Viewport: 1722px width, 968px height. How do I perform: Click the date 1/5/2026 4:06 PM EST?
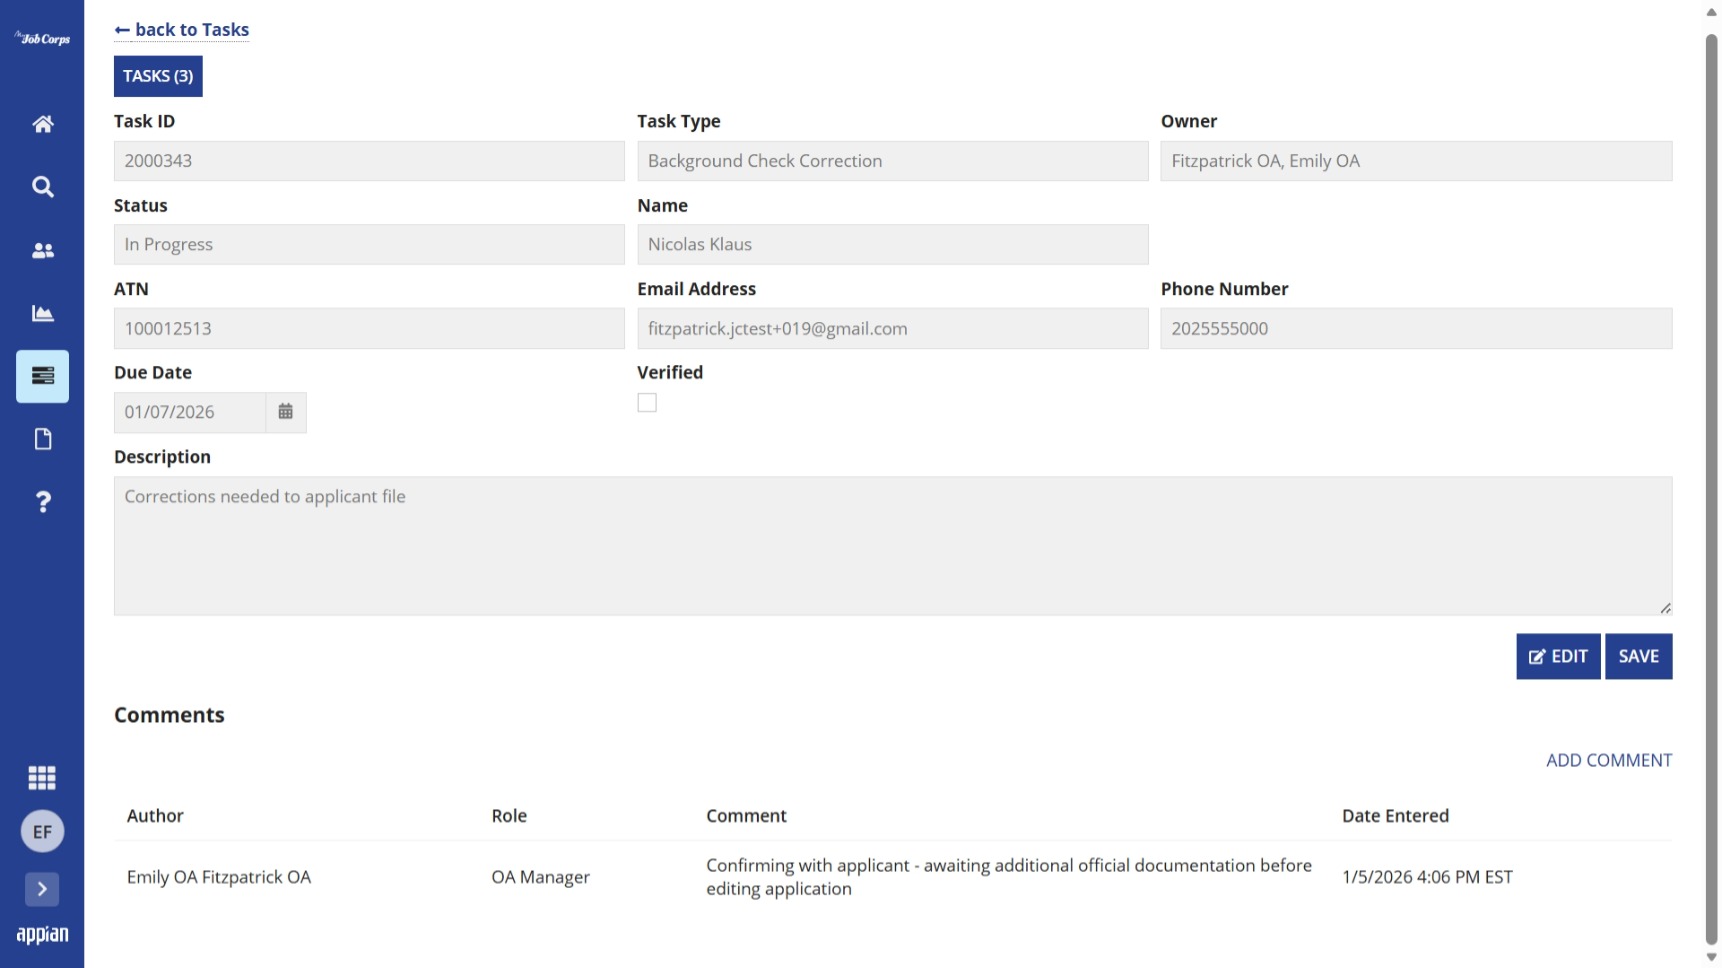point(1427,877)
